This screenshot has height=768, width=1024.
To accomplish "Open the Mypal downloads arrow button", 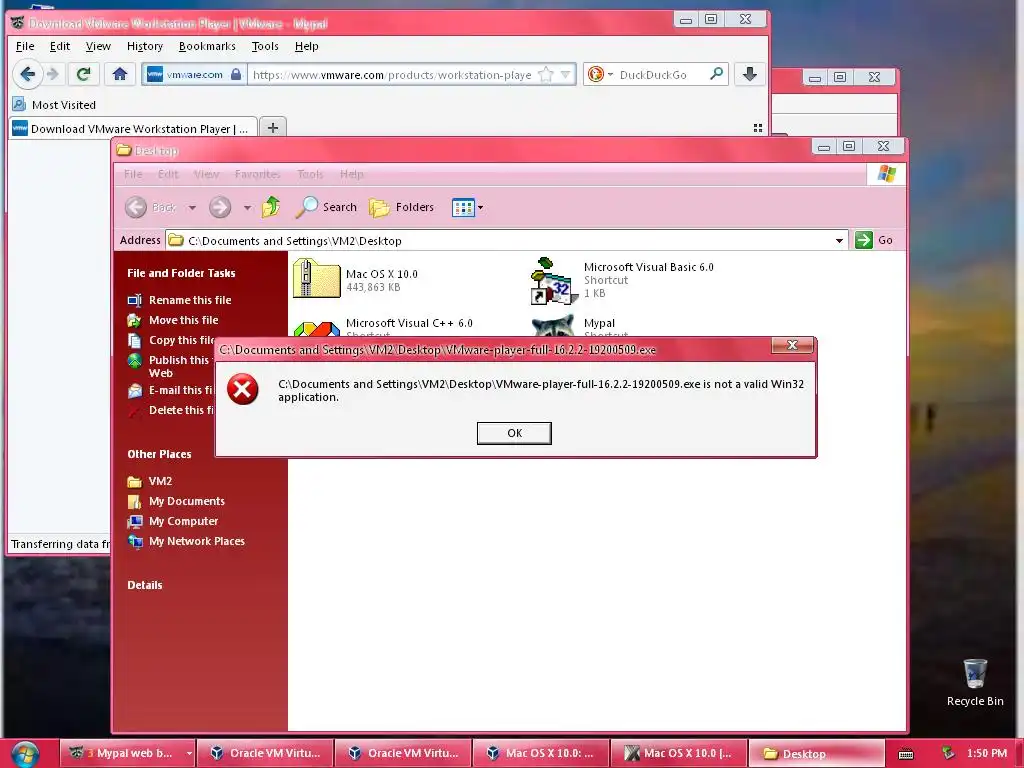I will click(750, 74).
